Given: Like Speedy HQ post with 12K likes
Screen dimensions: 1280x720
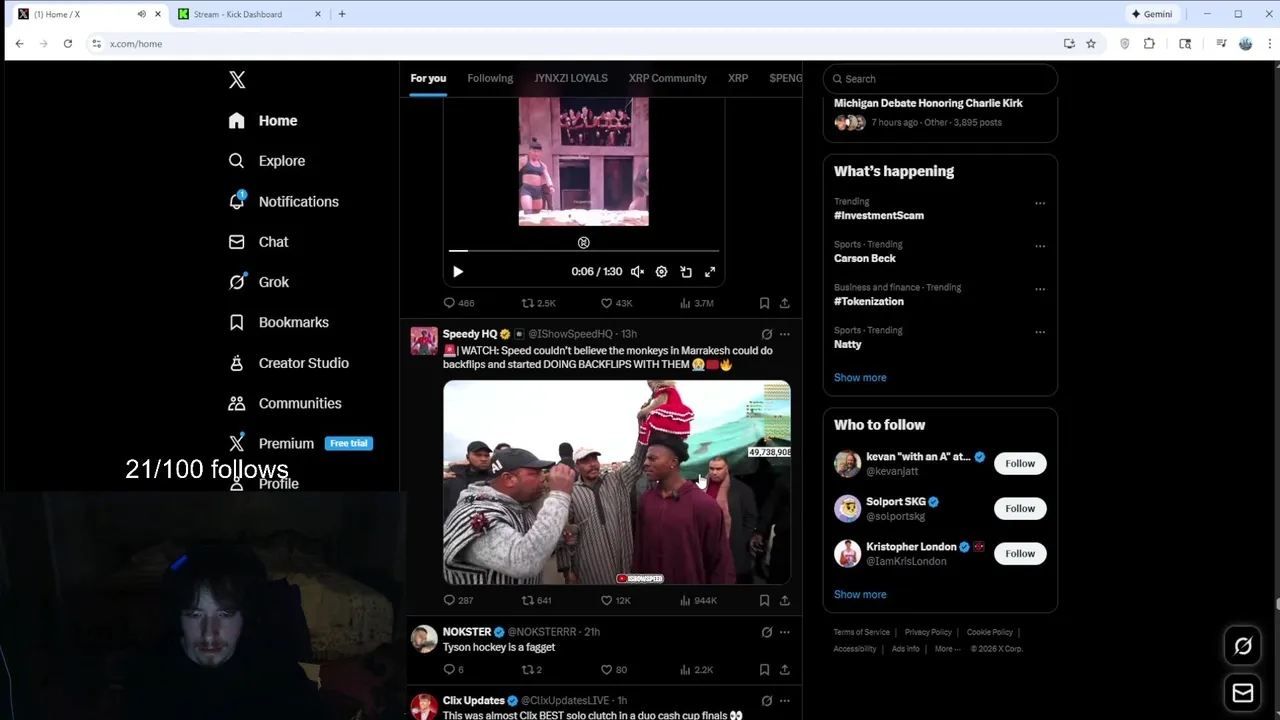Looking at the screenshot, I should tap(616, 600).
